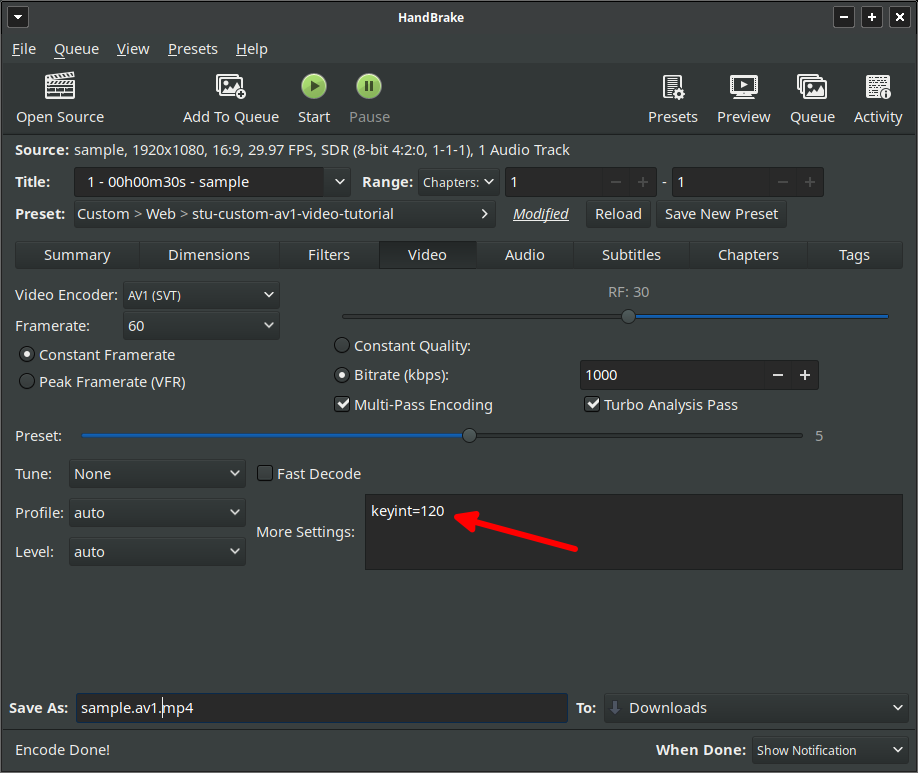918x773 pixels.
Task: Open the Video Encoder dropdown
Action: (201, 294)
